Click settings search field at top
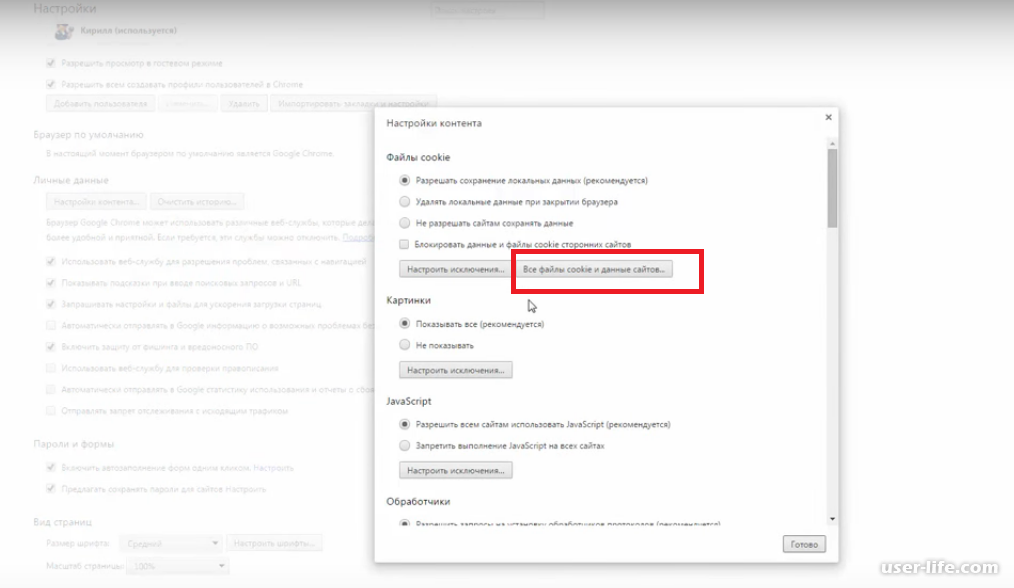This screenshot has height=588, width=1014. coord(488,10)
